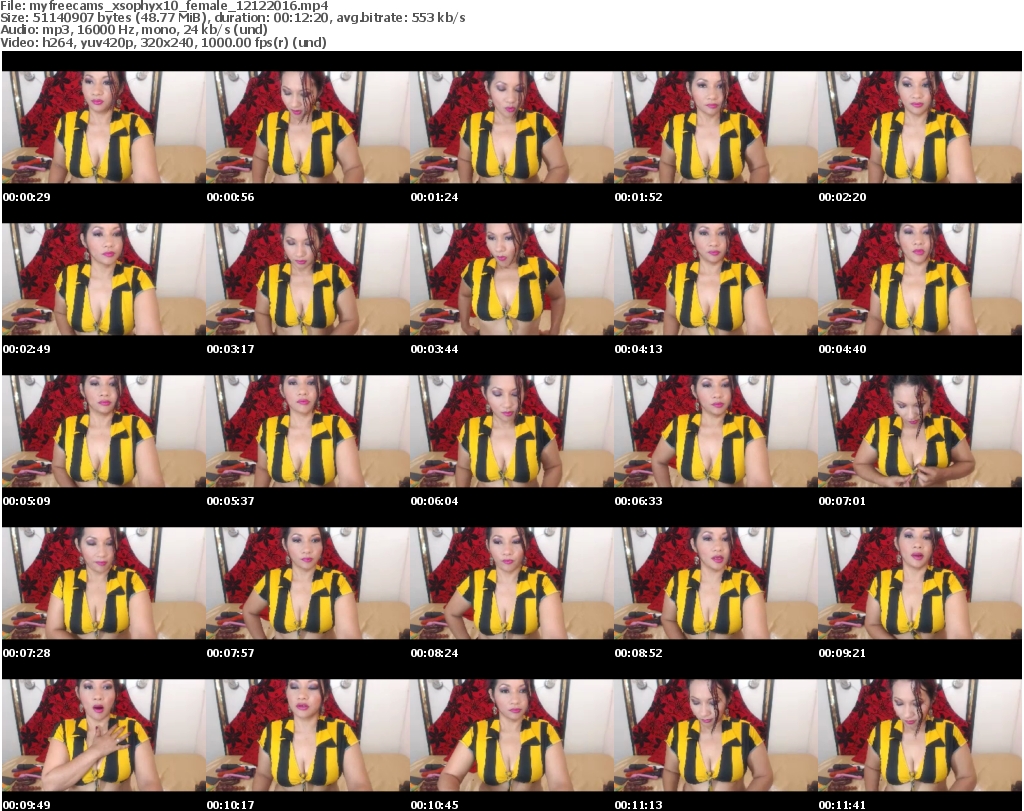Click the frame stamped 00:07:28
Screen dimensions: 1024x811
(104, 583)
